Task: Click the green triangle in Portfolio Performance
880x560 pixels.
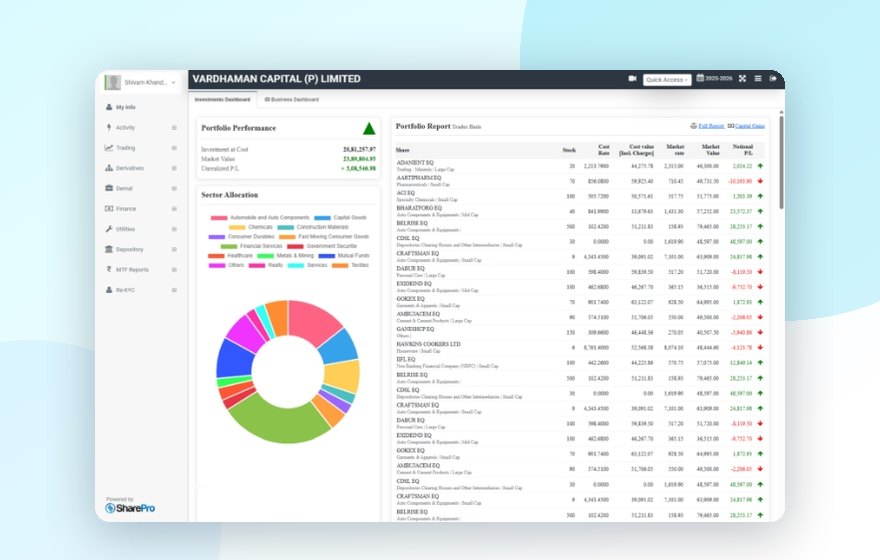Action: 369,128
